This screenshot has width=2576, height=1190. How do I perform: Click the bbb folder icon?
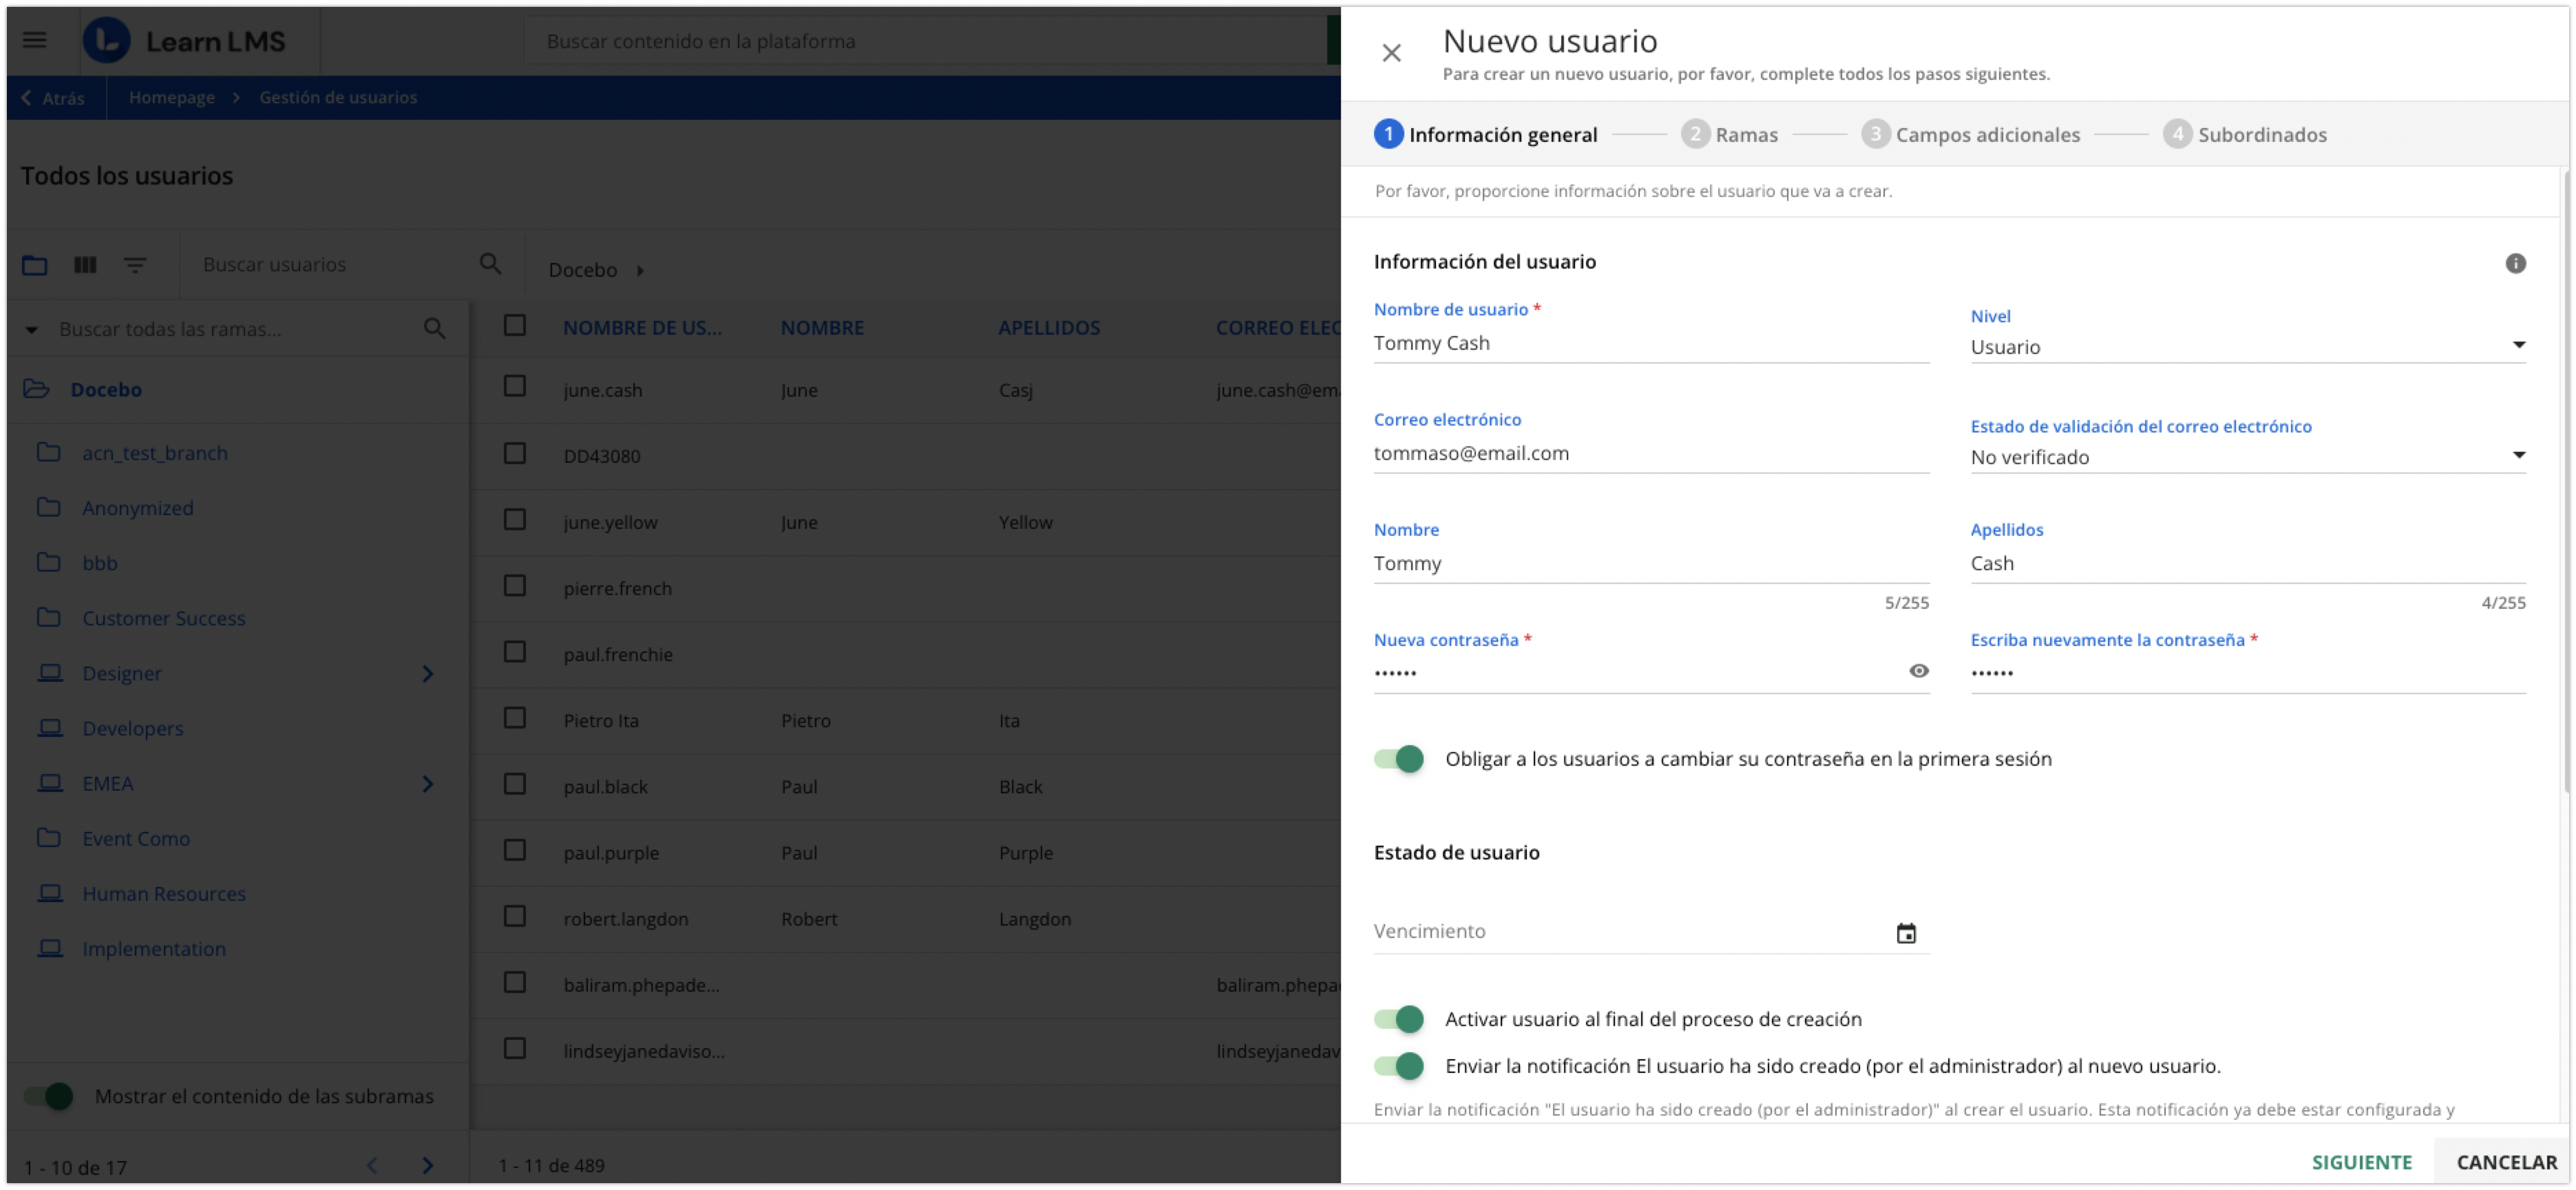coord(49,563)
